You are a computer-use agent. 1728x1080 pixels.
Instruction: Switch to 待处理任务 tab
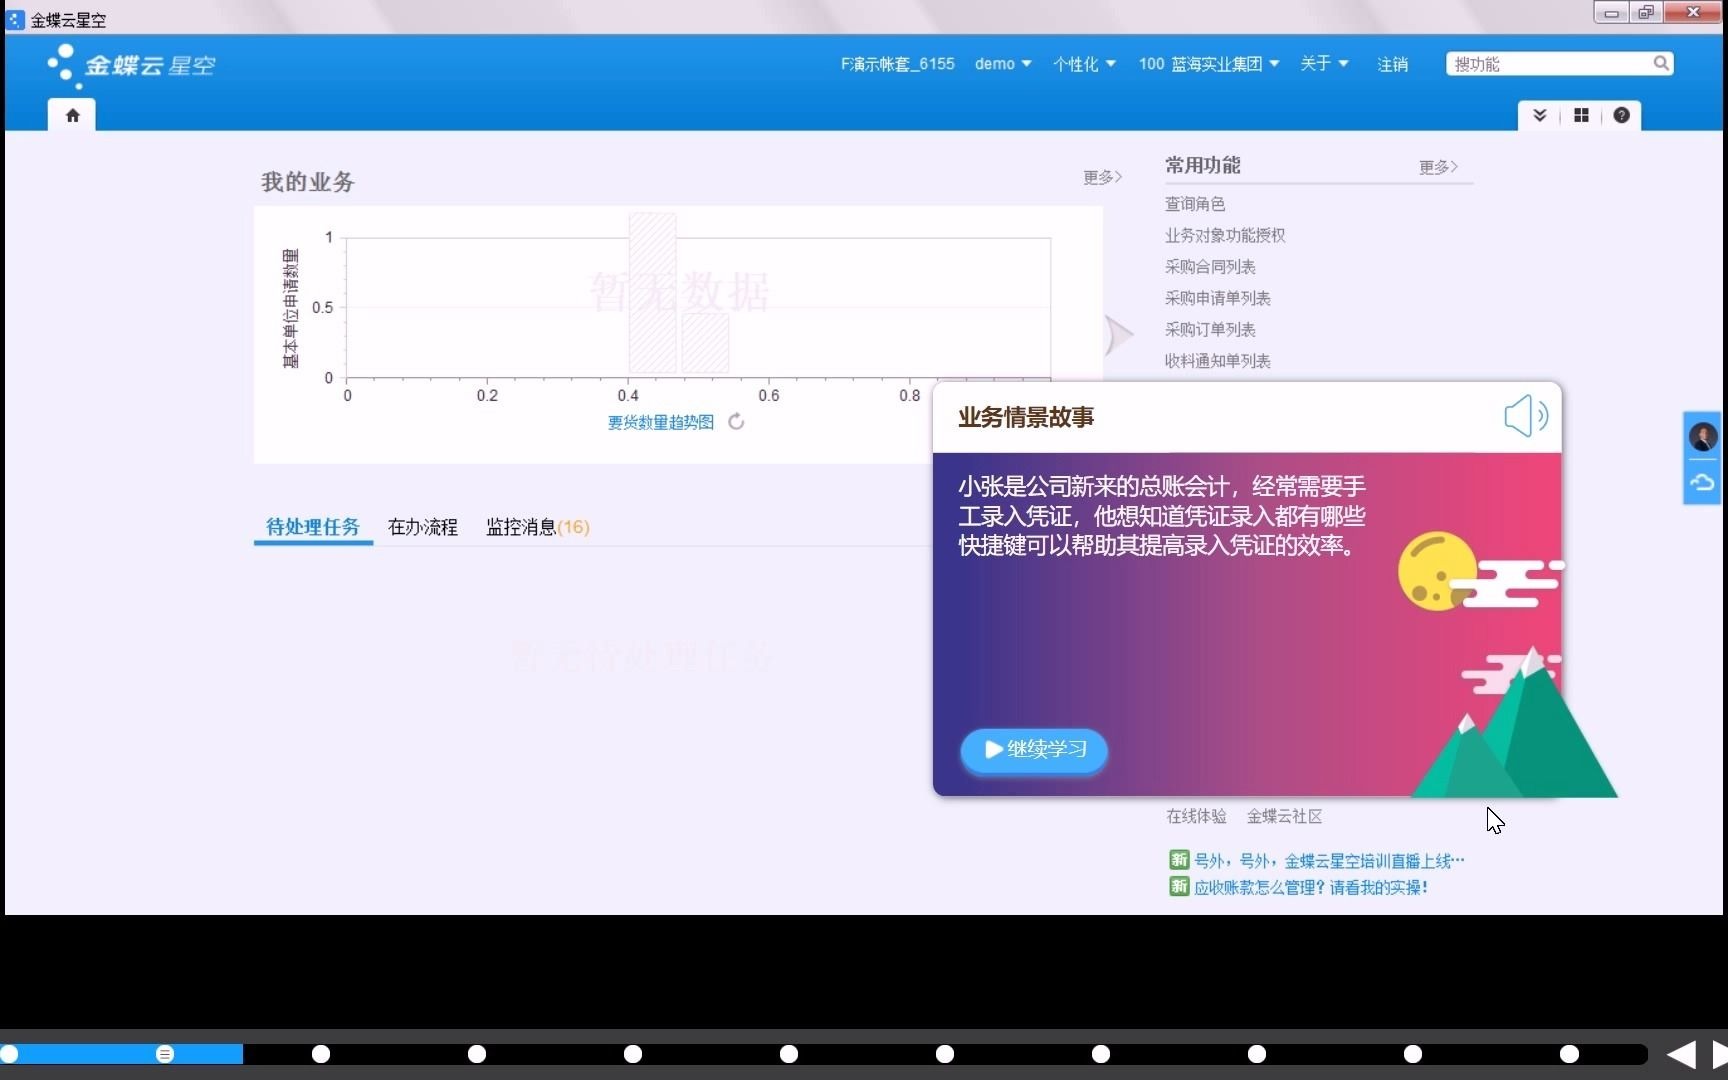(313, 527)
